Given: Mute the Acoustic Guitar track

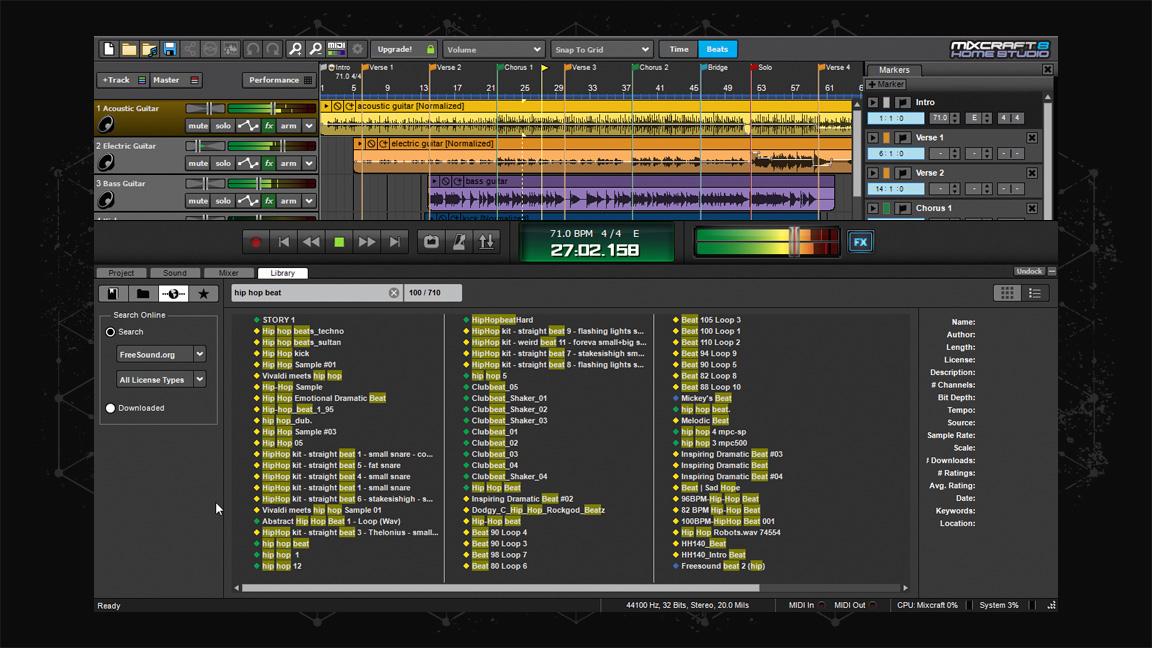Looking at the screenshot, I should click(198, 125).
